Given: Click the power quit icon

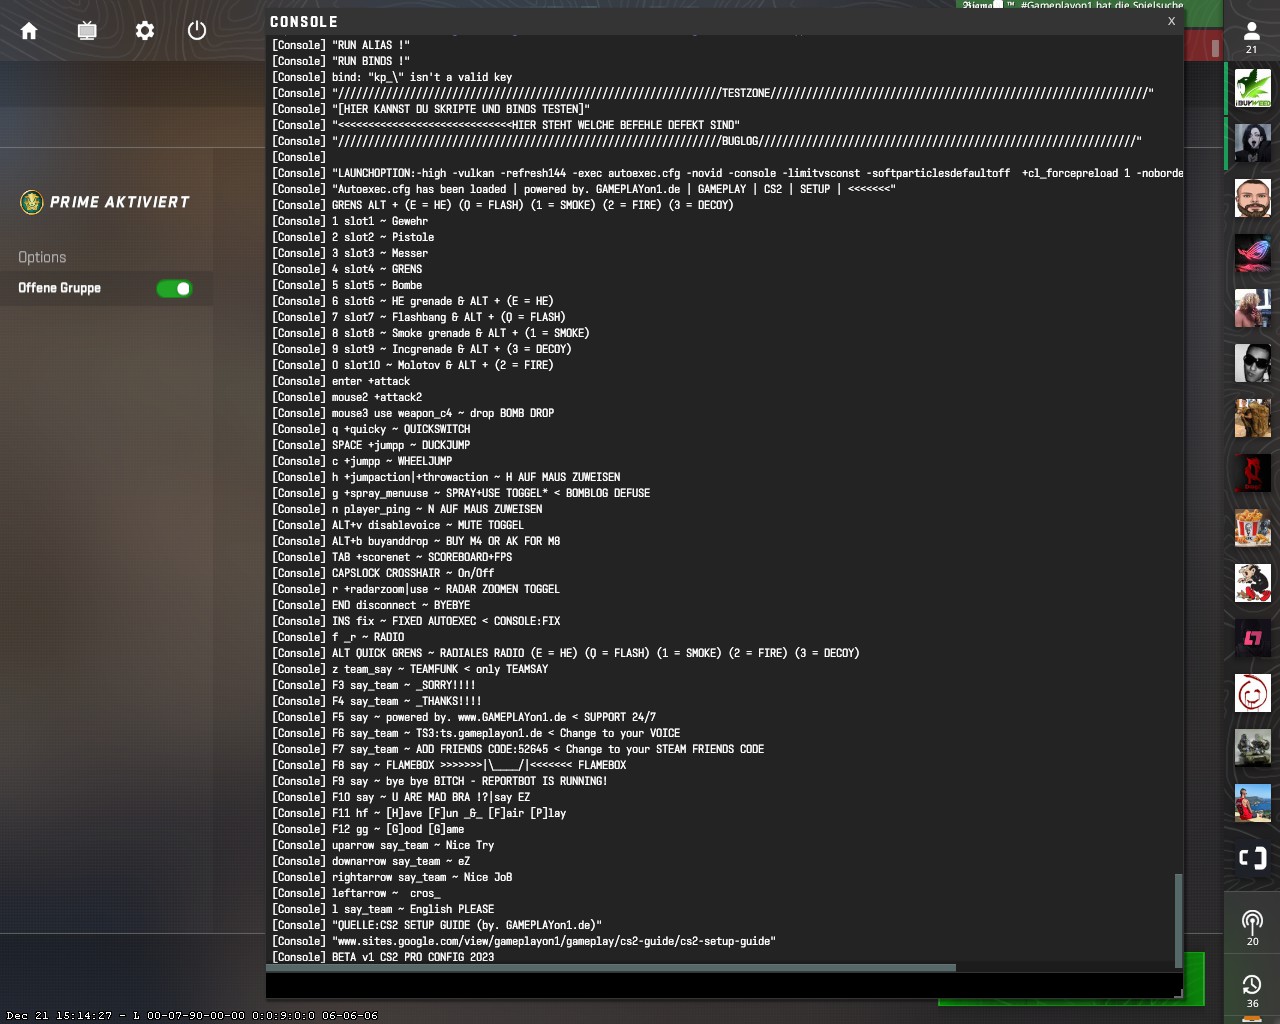Looking at the screenshot, I should click(x=197, y=31).
